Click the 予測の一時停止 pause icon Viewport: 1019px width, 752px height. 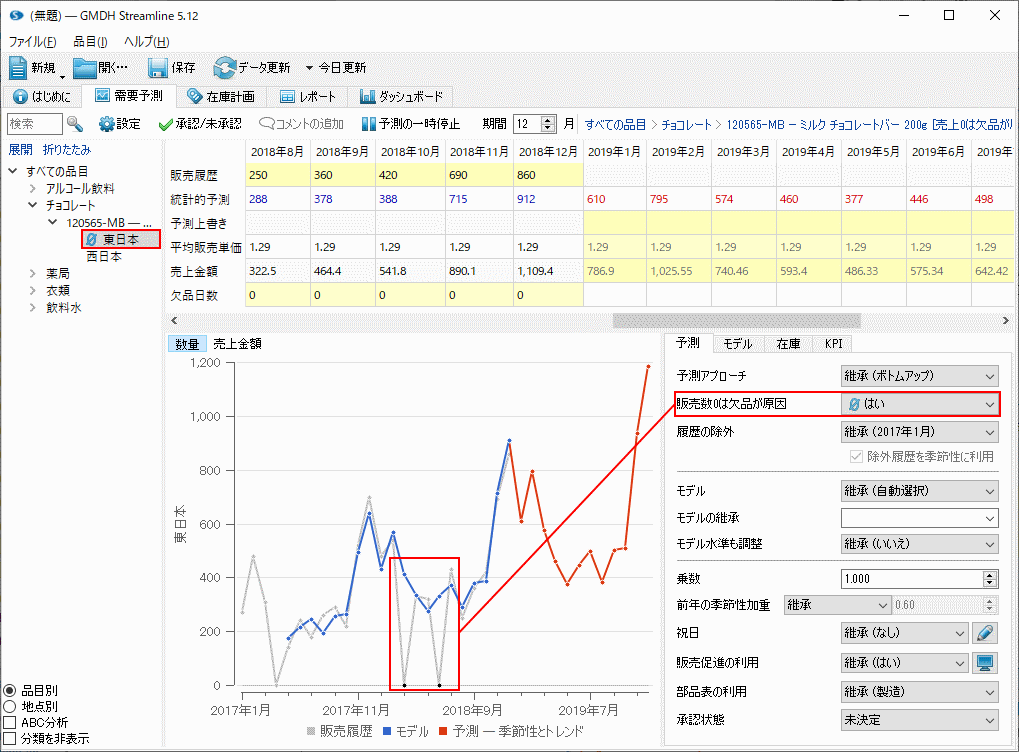coord(368,124)
